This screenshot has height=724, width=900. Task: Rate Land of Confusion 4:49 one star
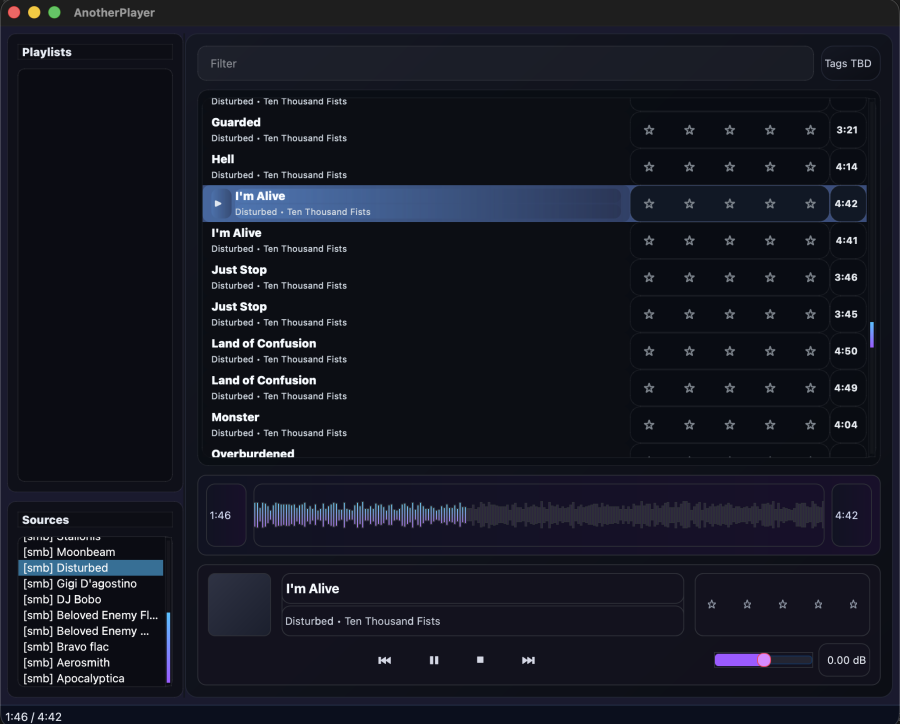649,388
